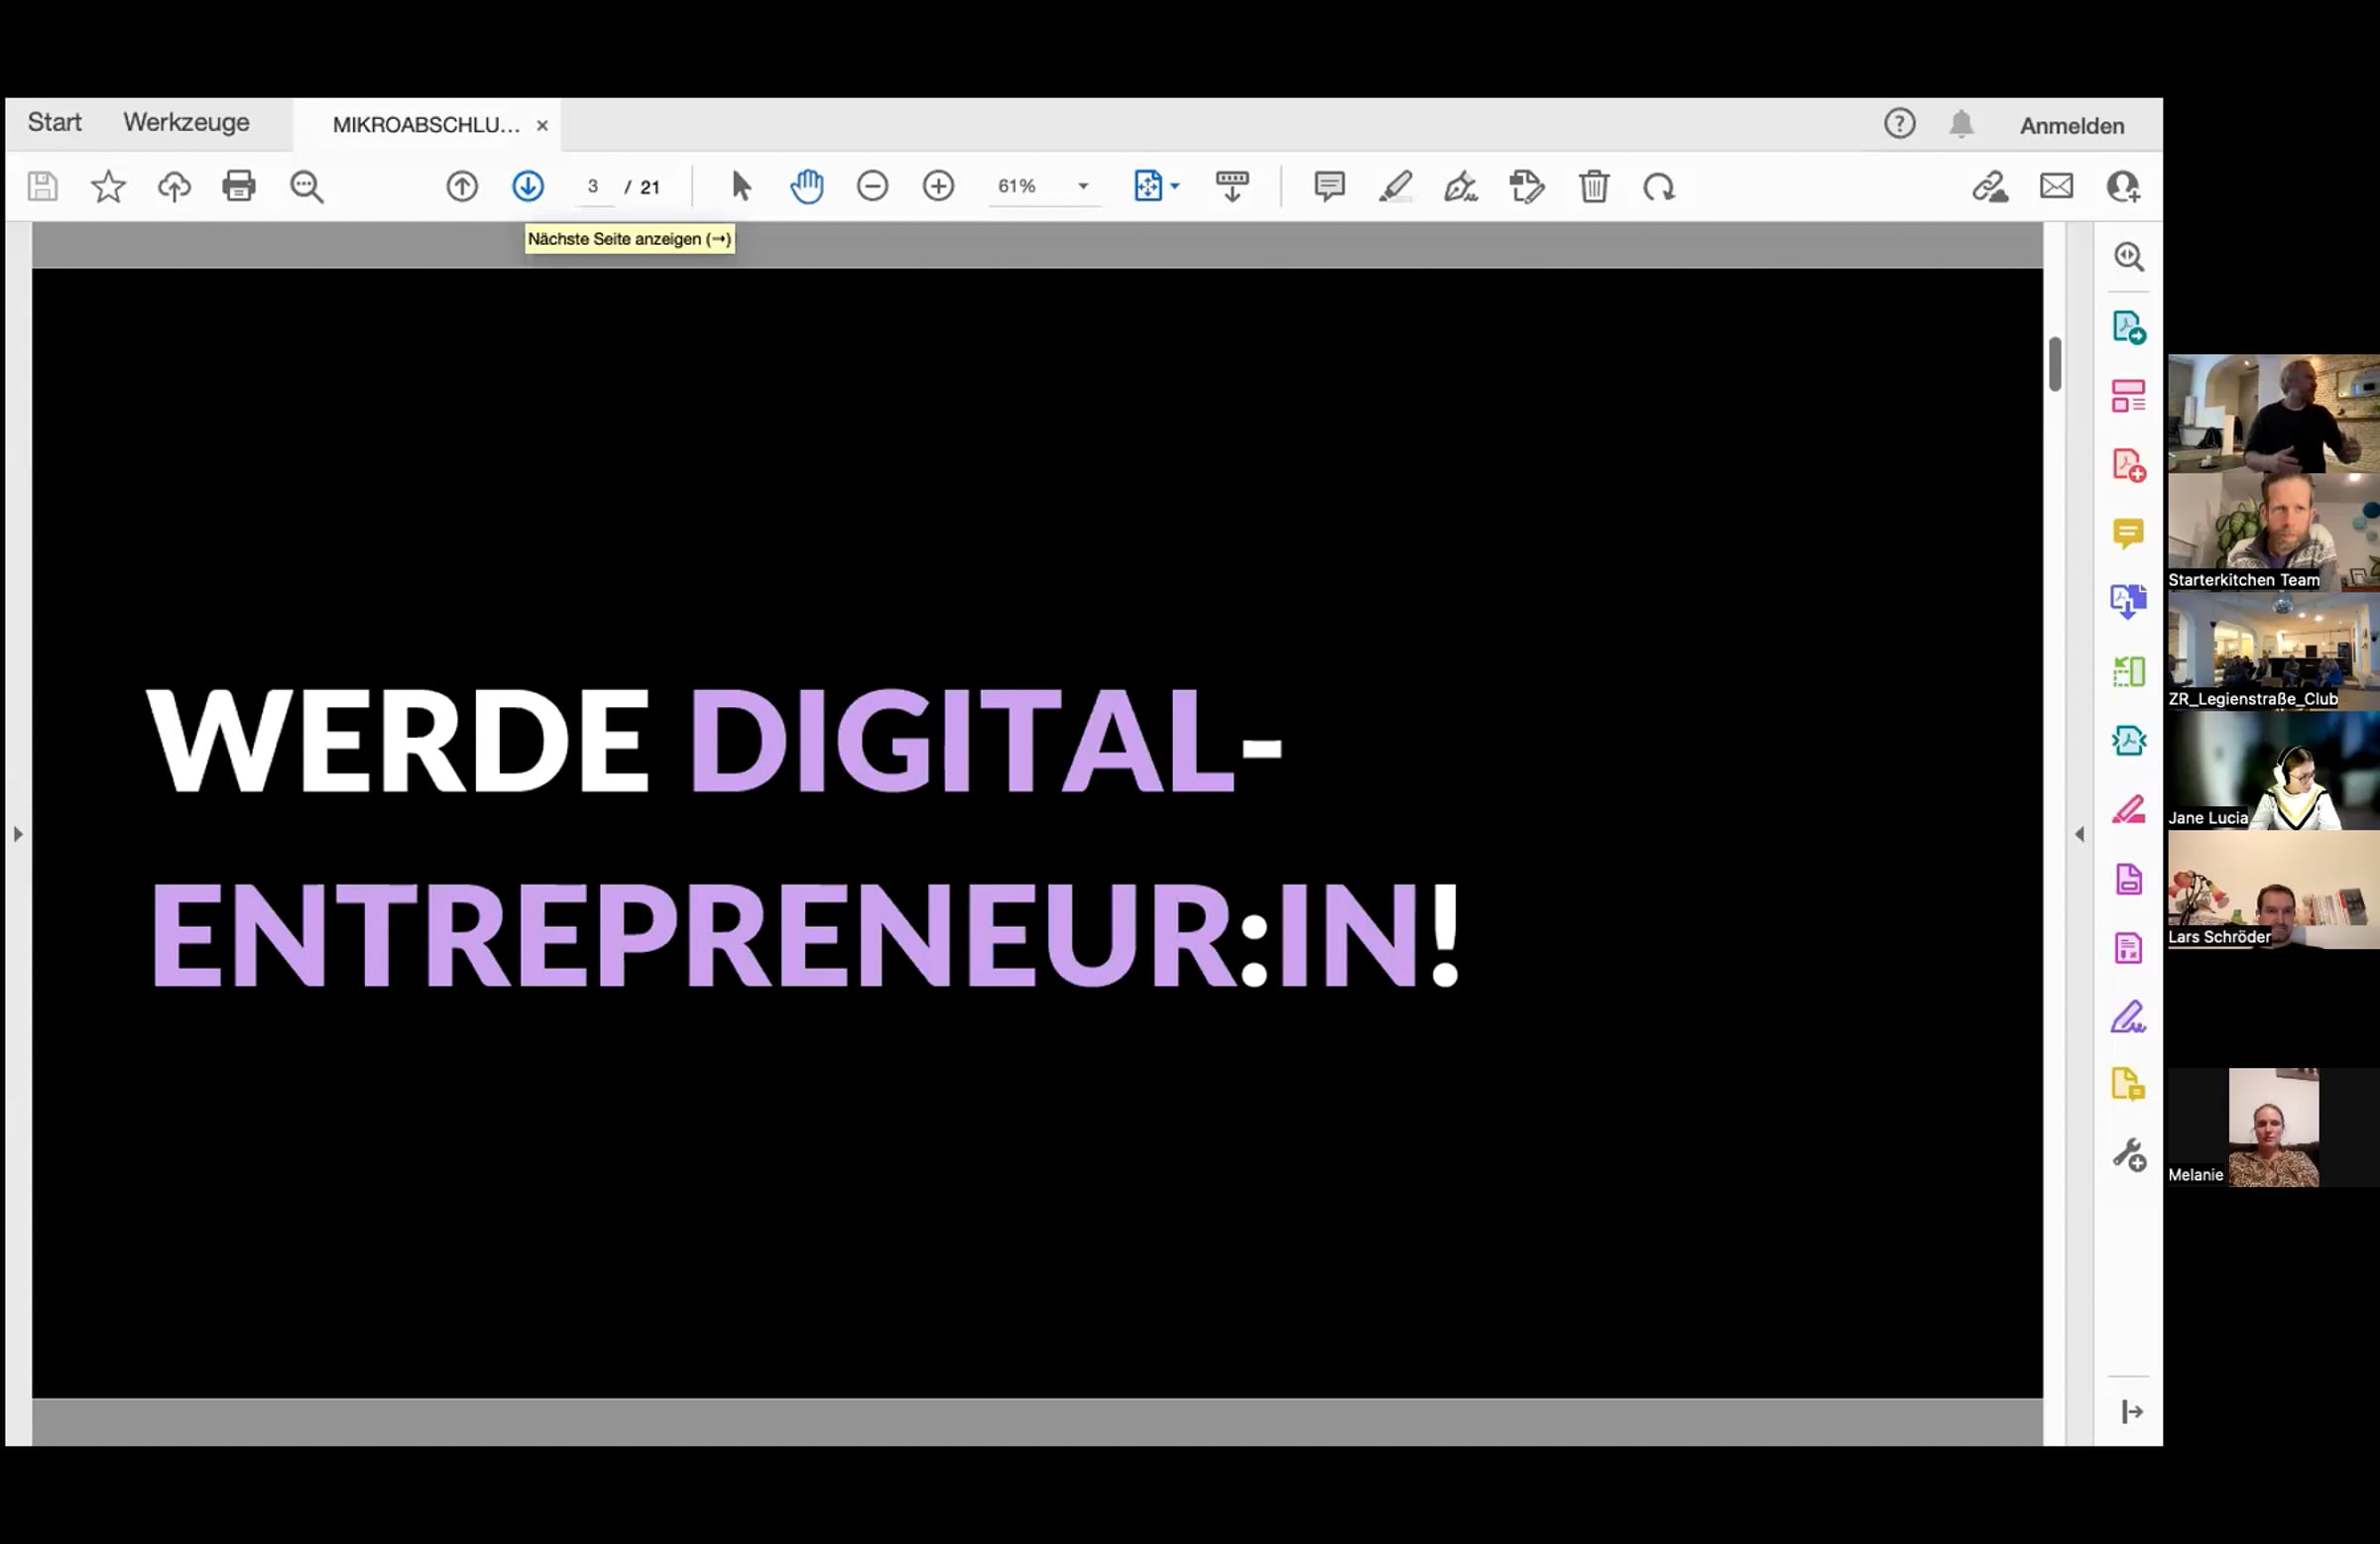Collapse the right tools pane arrow
This screenshot has height=1544, width=2380.
point(2080,833)
